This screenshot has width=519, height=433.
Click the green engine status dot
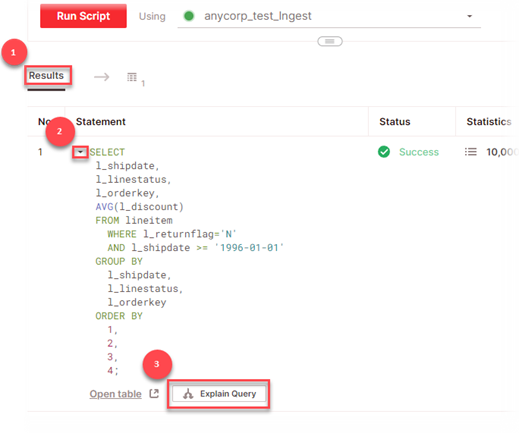point(189,16)
